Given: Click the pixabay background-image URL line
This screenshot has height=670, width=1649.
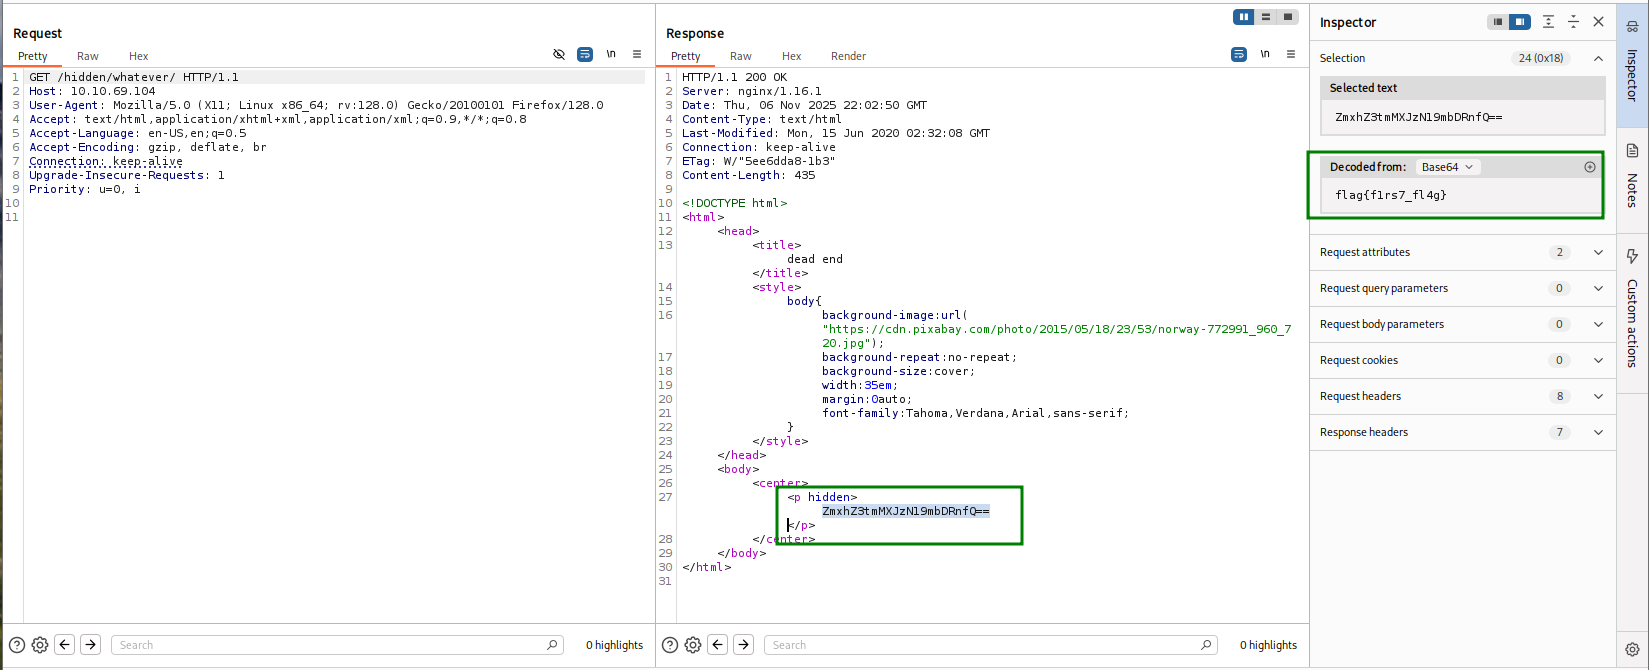Looking at the screenshot, I should pos(1057,329).
